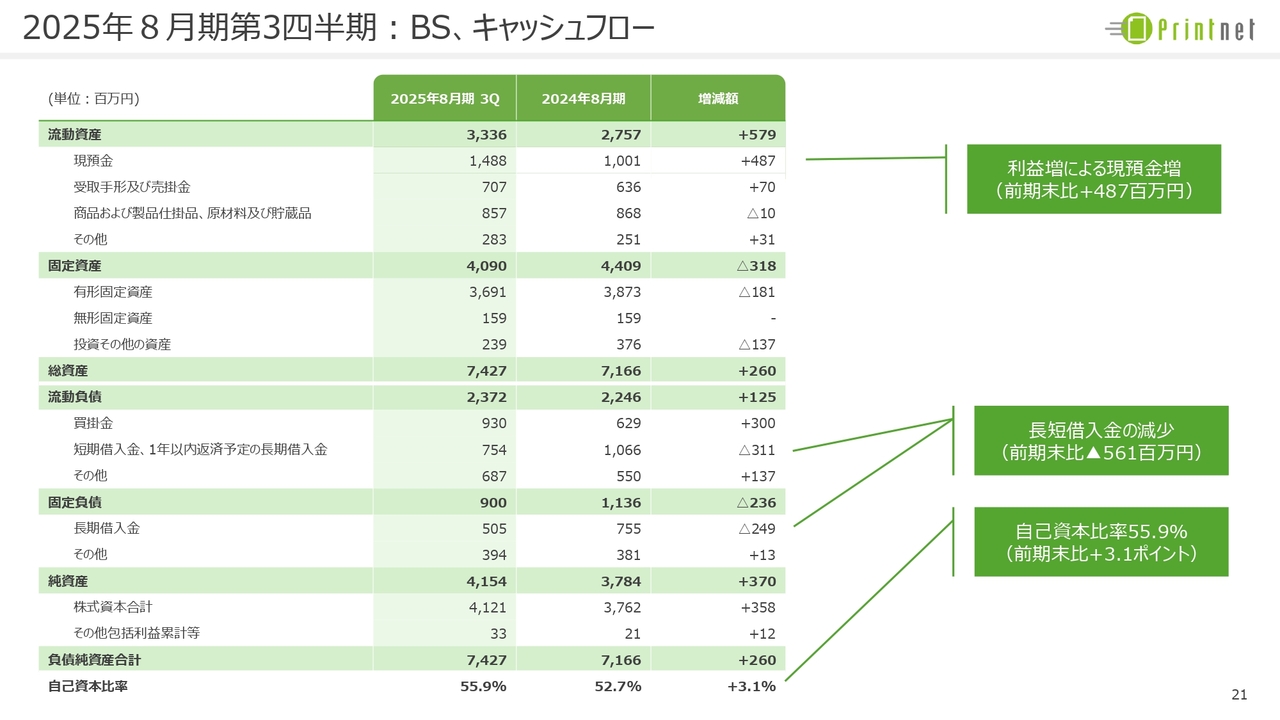Click the 総資産 total 7,427

pyautogui.click(x=486, y=371)
